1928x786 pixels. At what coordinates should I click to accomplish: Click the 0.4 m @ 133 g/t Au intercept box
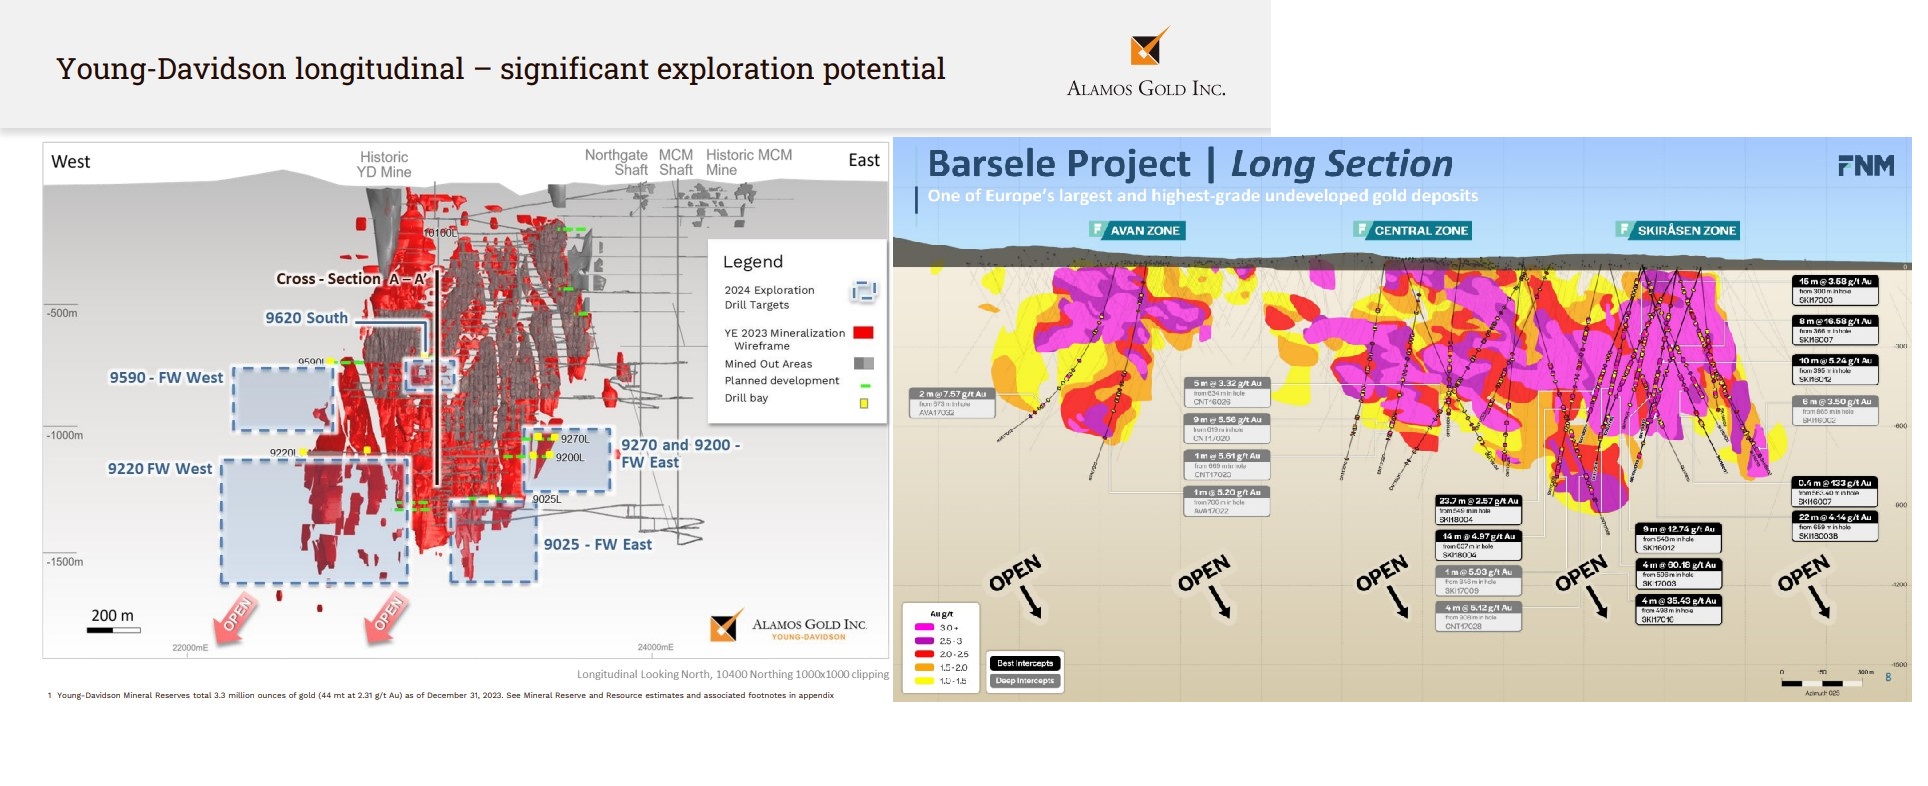[1835, 492]
